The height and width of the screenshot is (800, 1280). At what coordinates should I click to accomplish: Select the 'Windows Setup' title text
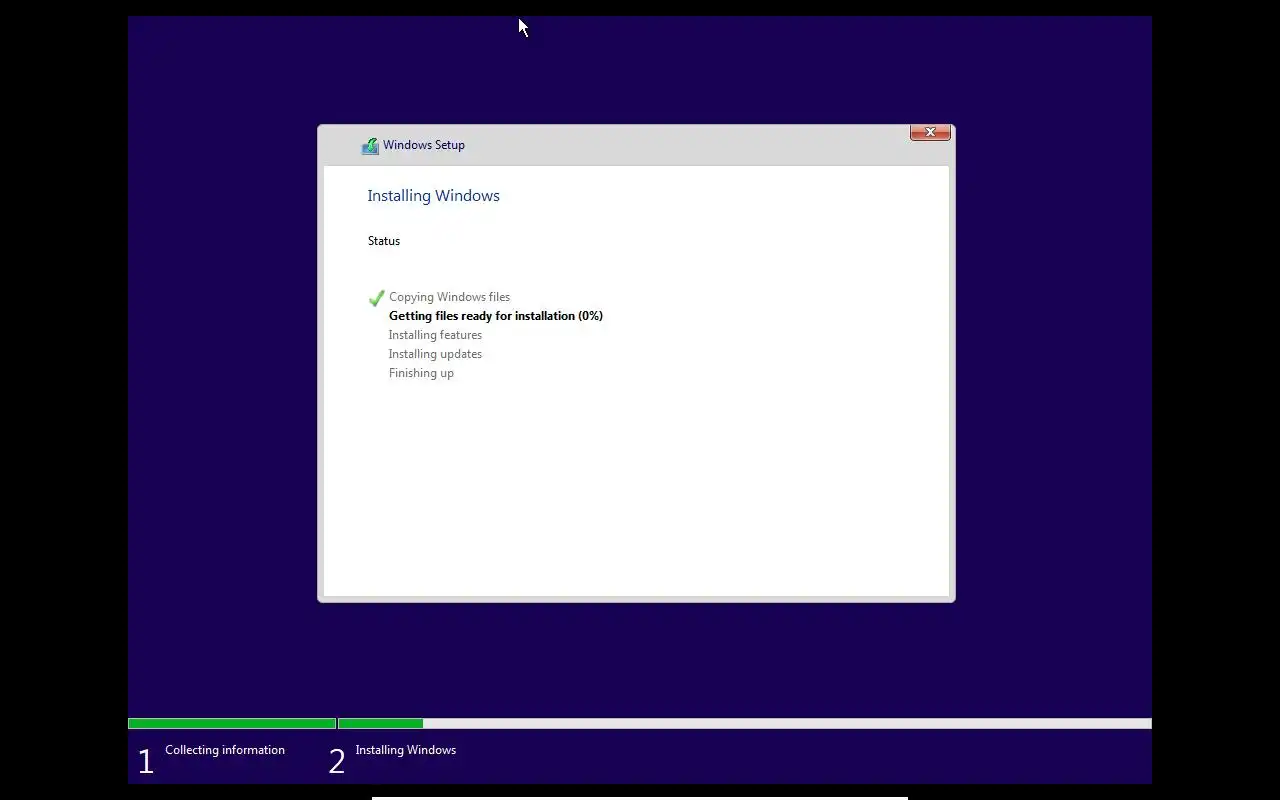click(x=424, y=145)
